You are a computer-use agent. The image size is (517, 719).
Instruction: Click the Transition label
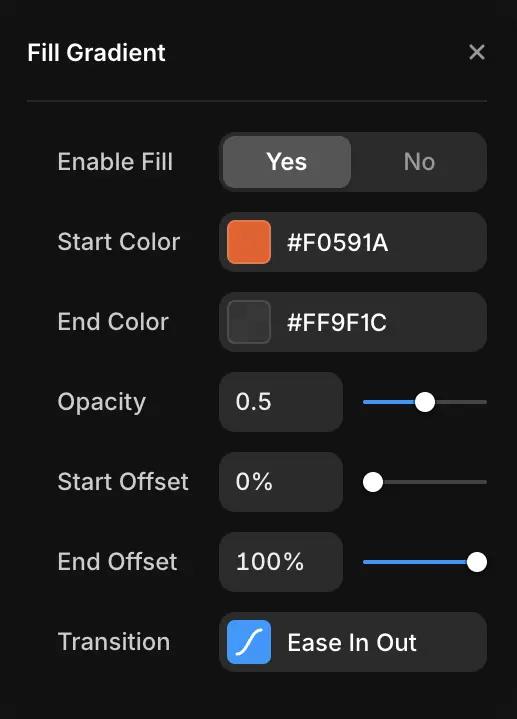click(x=114, y=642)
